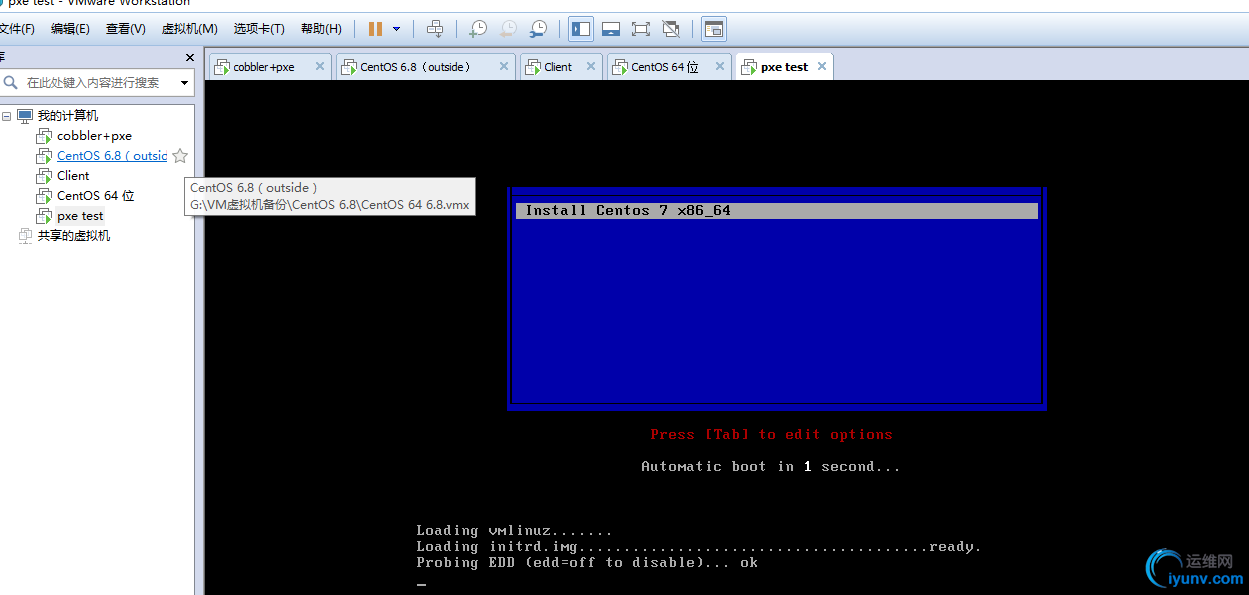
Task: Click the search magnifier icon
Action: click(x=11, y=83)
